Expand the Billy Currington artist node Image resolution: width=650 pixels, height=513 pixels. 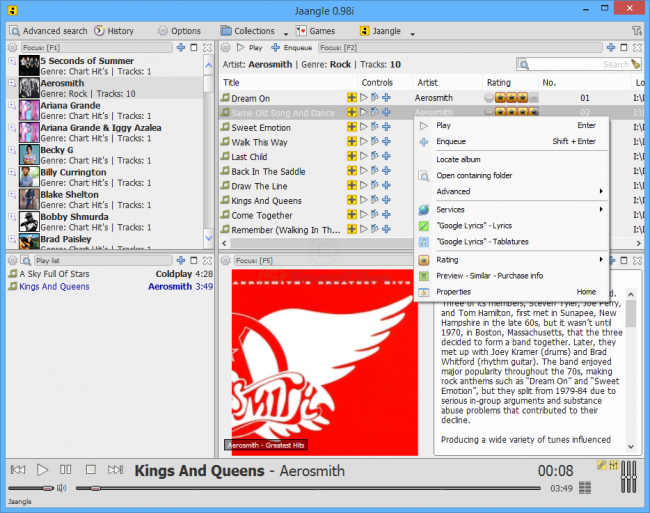click(x=12, y=172)
